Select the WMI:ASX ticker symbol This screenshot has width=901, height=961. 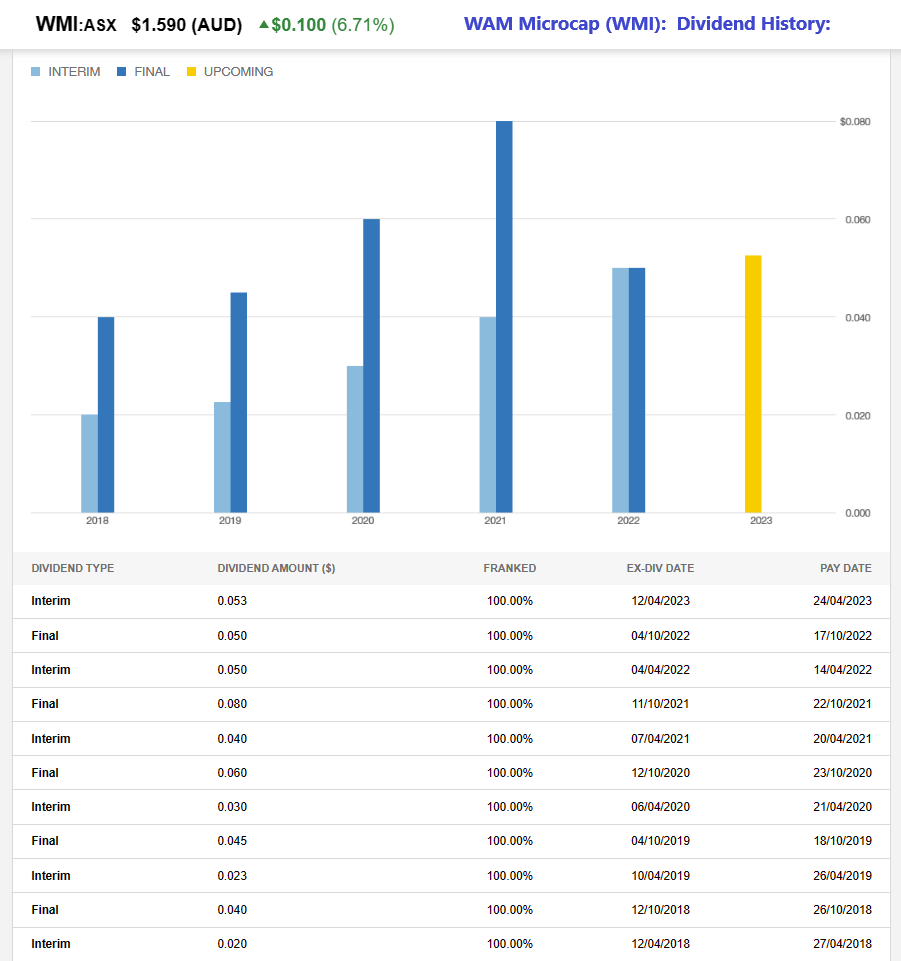tap(76, 25)
